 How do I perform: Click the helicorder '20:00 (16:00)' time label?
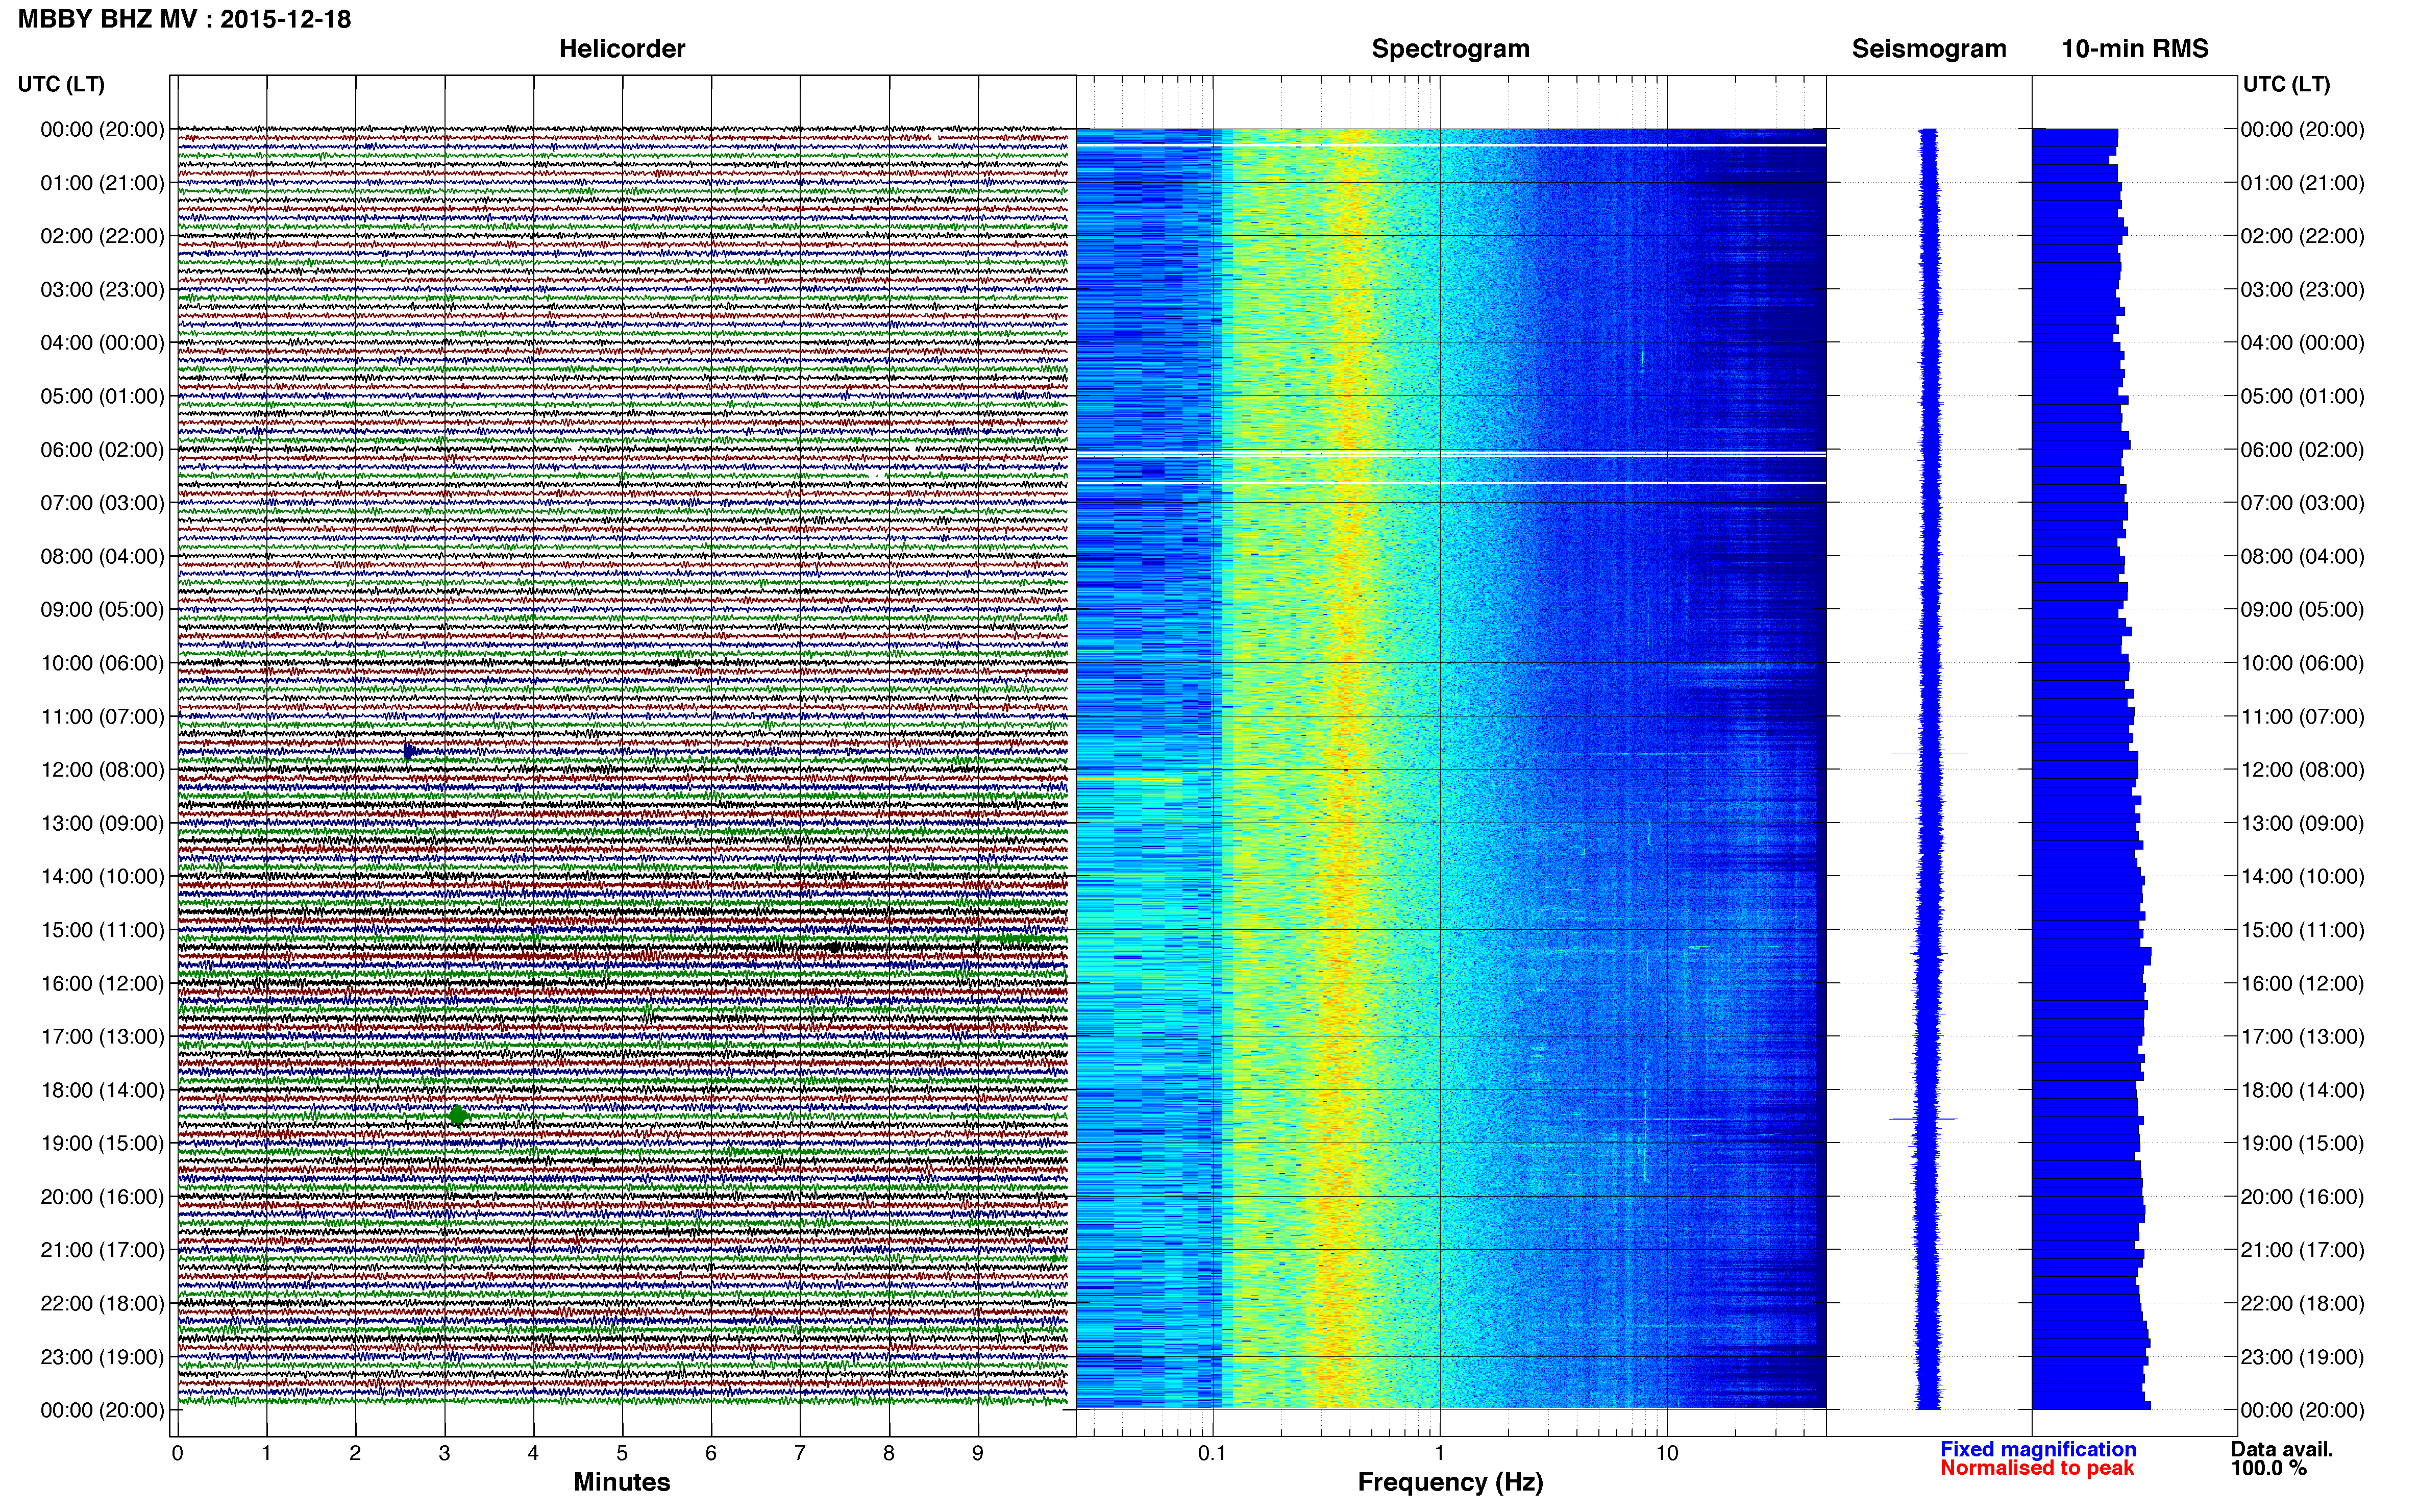coord(102,1197)
